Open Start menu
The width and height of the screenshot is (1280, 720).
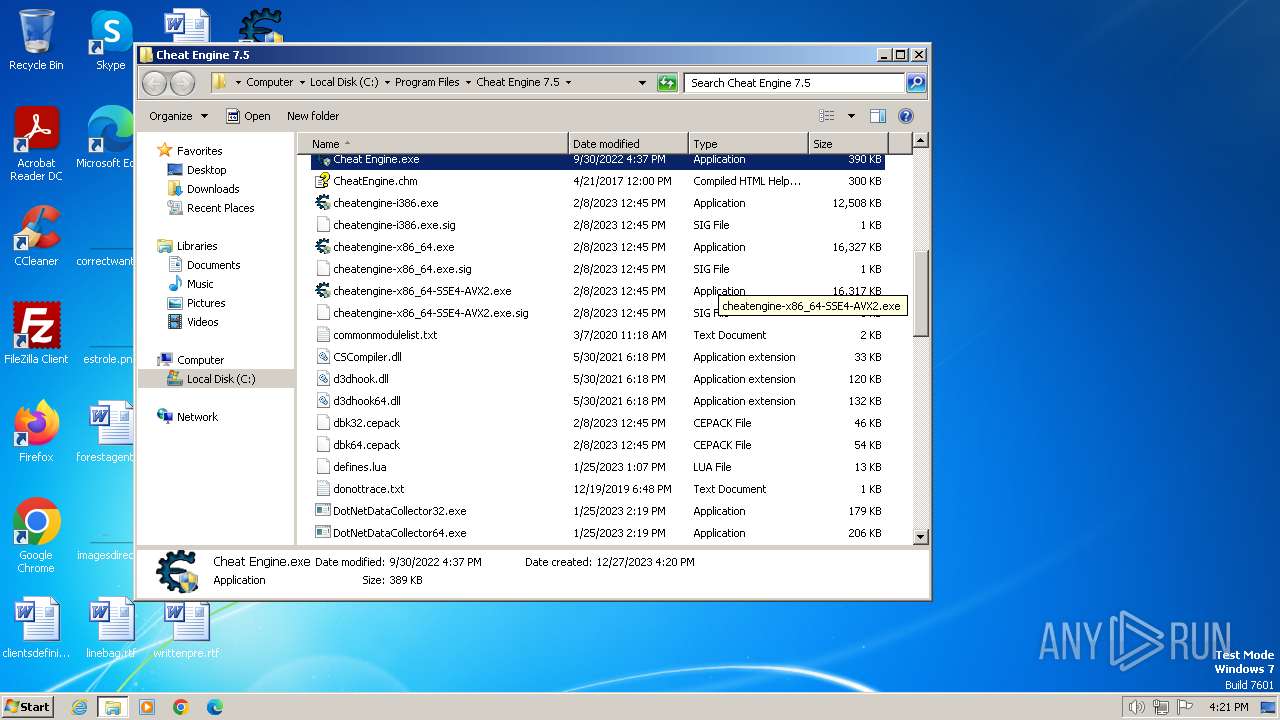click(x=27, y=707)
